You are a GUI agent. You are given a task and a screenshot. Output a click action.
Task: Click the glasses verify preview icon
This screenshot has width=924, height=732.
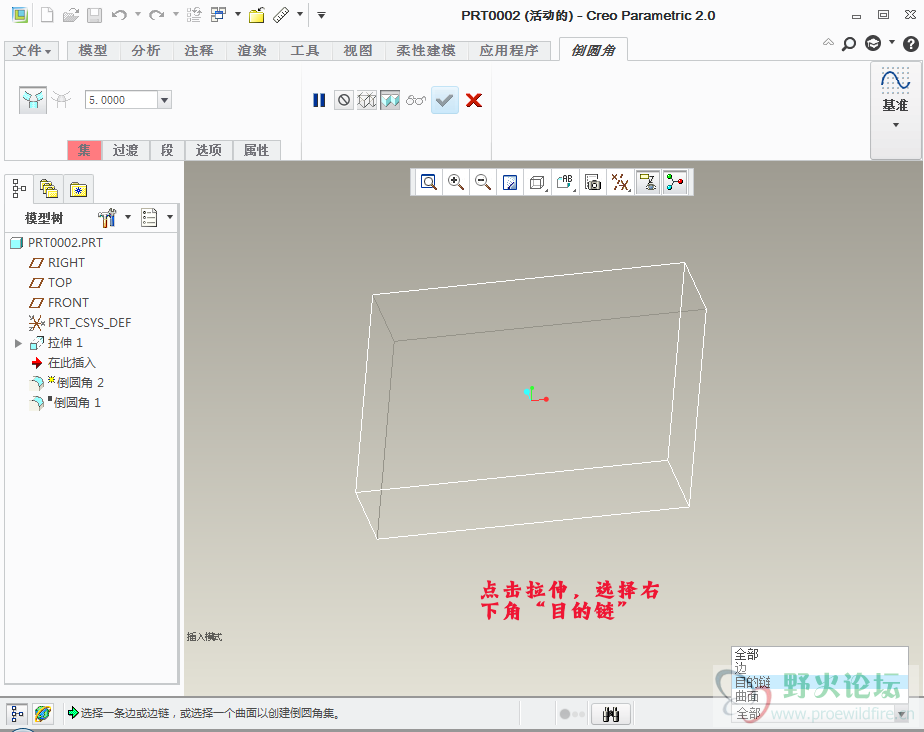point(416,100)
